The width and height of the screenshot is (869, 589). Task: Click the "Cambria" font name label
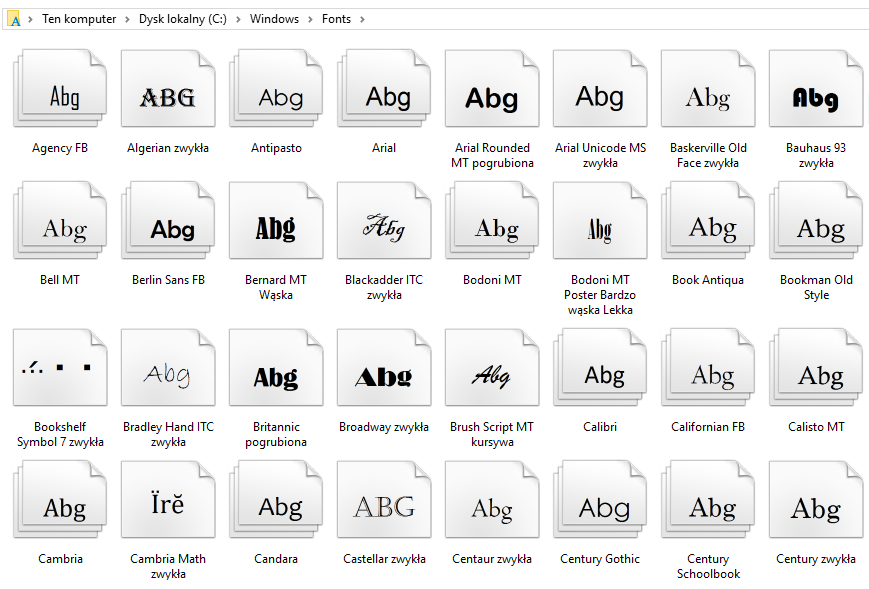(60, 559)
